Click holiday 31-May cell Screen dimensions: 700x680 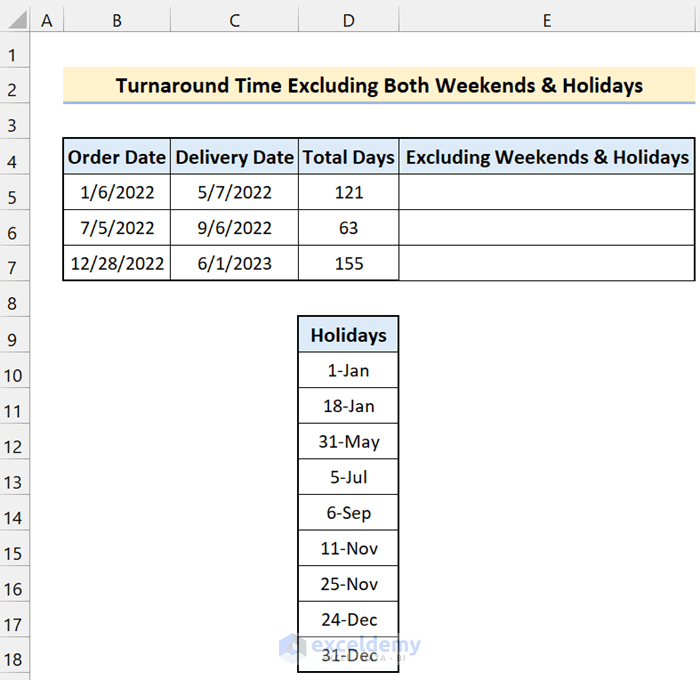(349, 441)
